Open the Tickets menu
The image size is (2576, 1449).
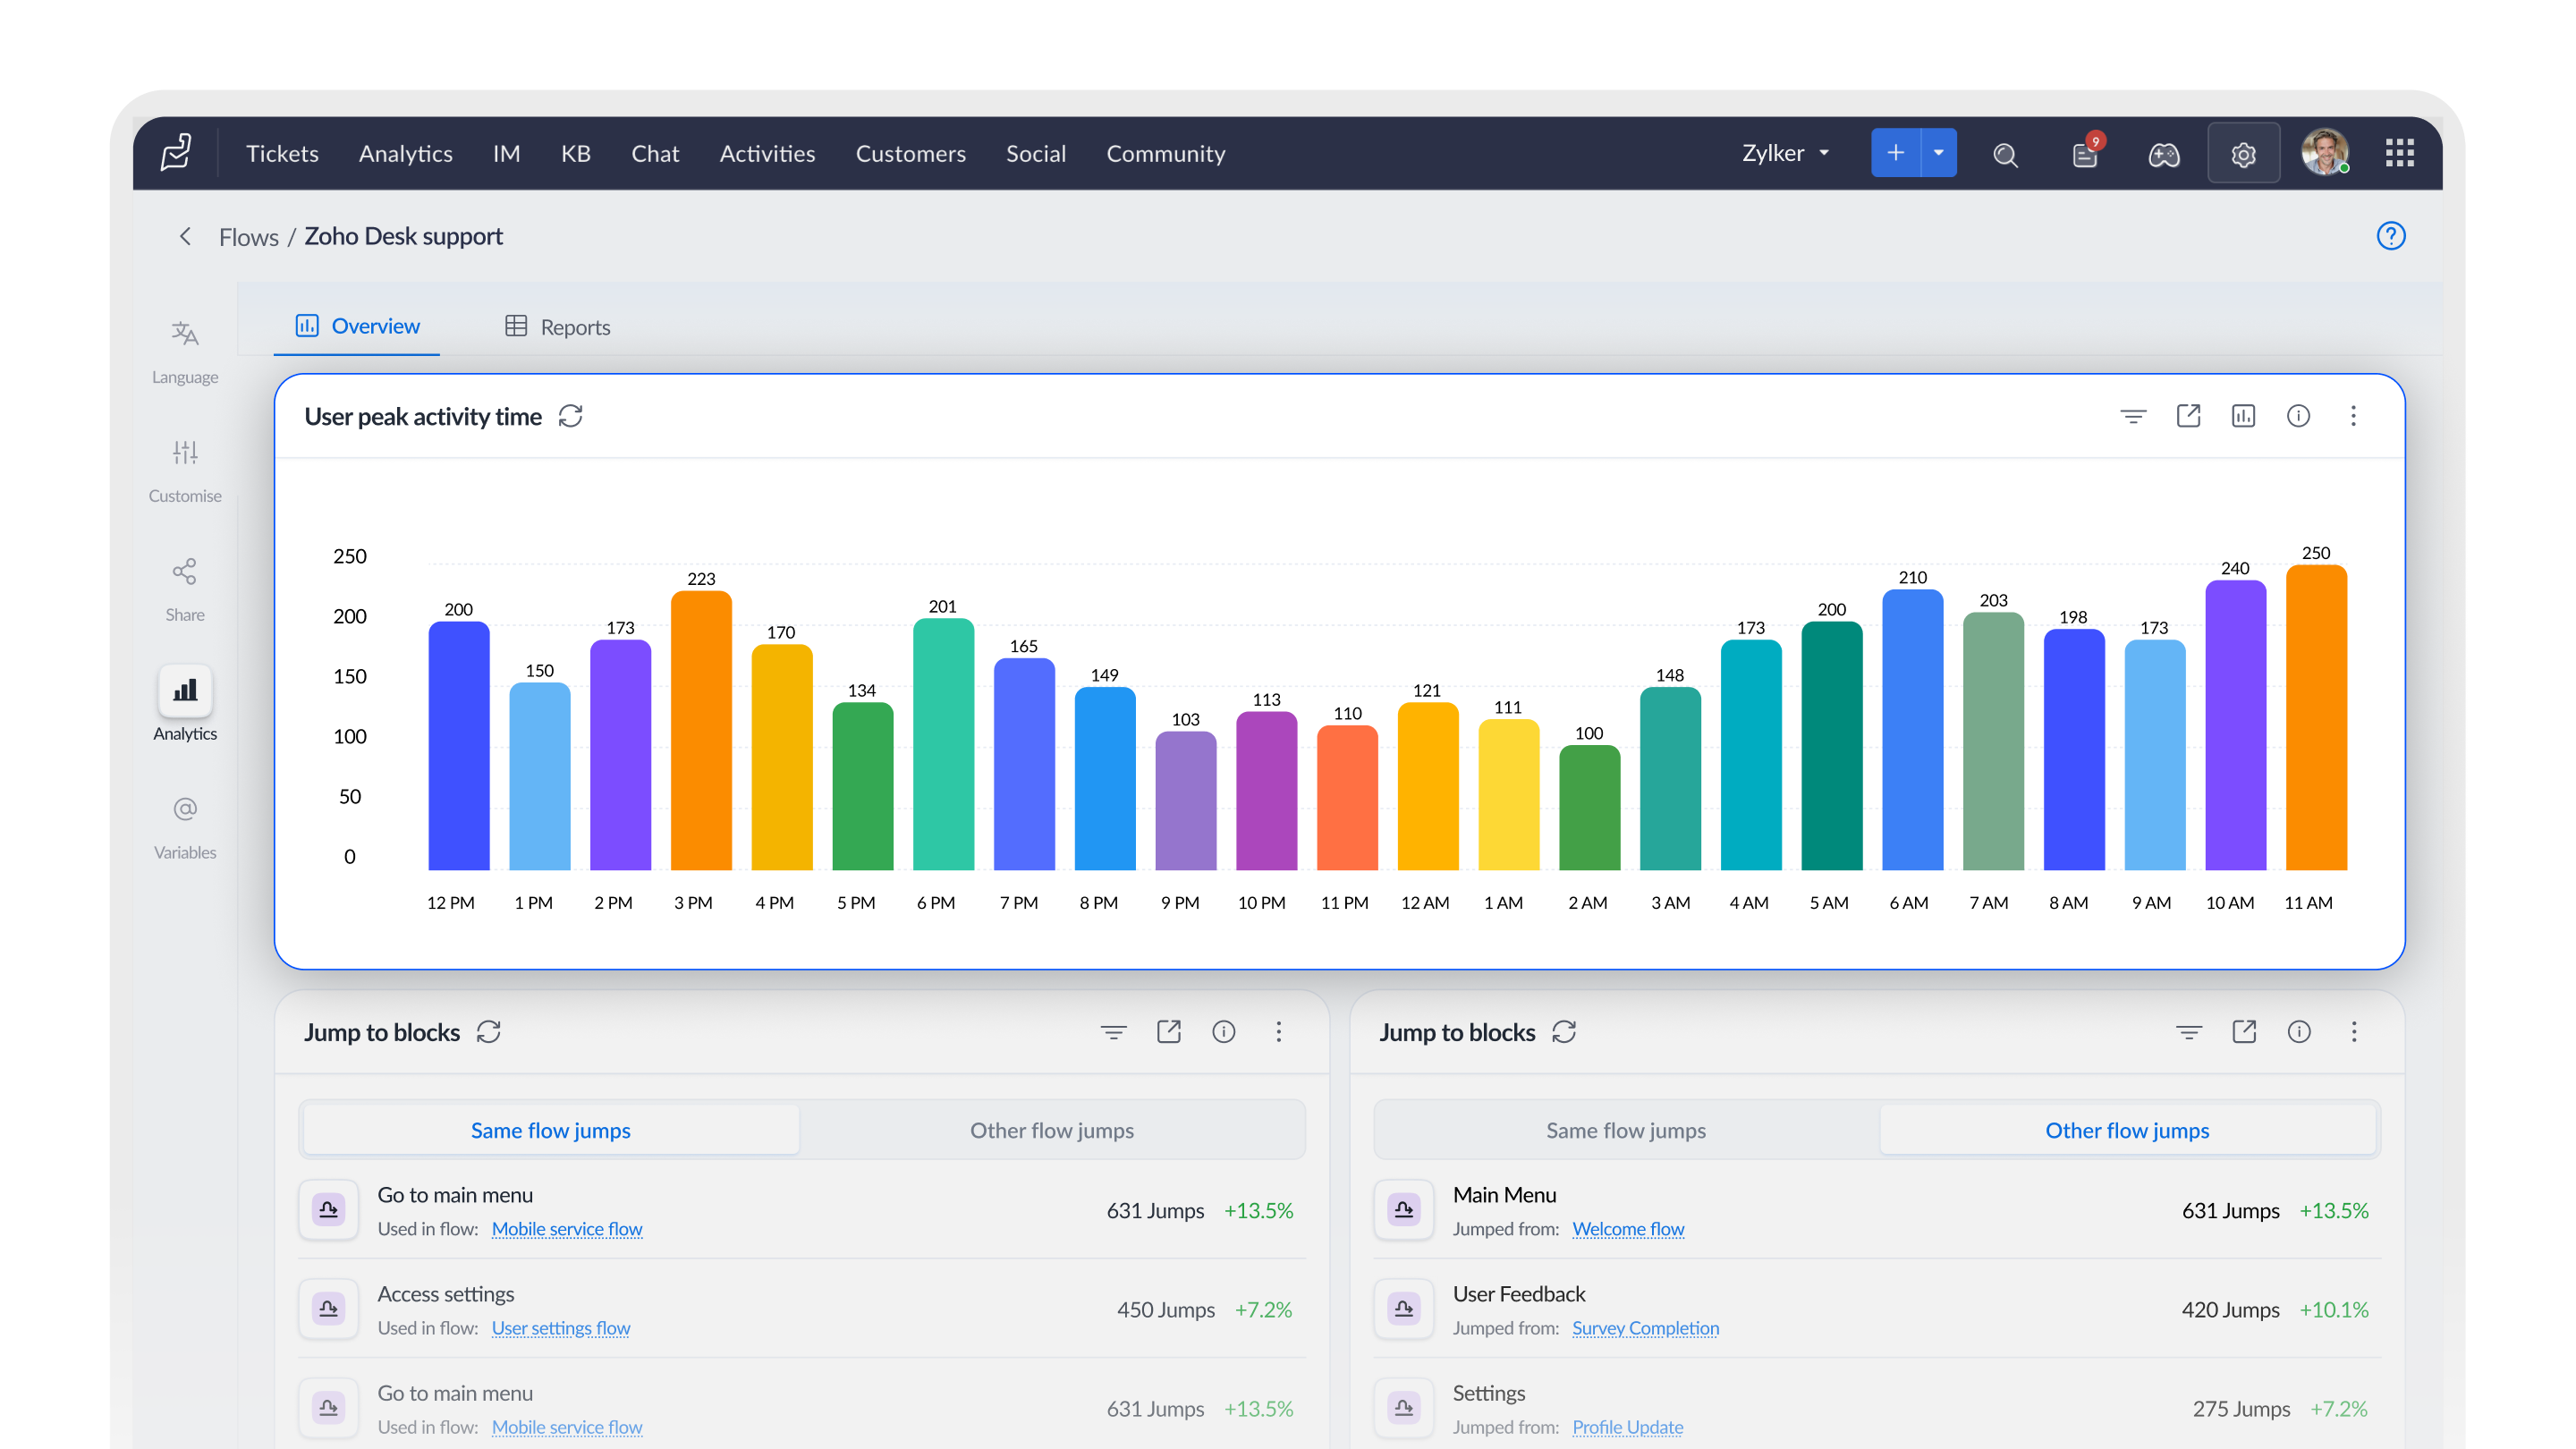click(282, 153)
